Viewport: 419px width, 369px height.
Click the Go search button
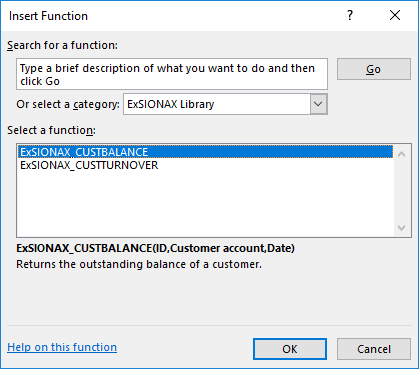pyautogui.click(x=374, y=69)
